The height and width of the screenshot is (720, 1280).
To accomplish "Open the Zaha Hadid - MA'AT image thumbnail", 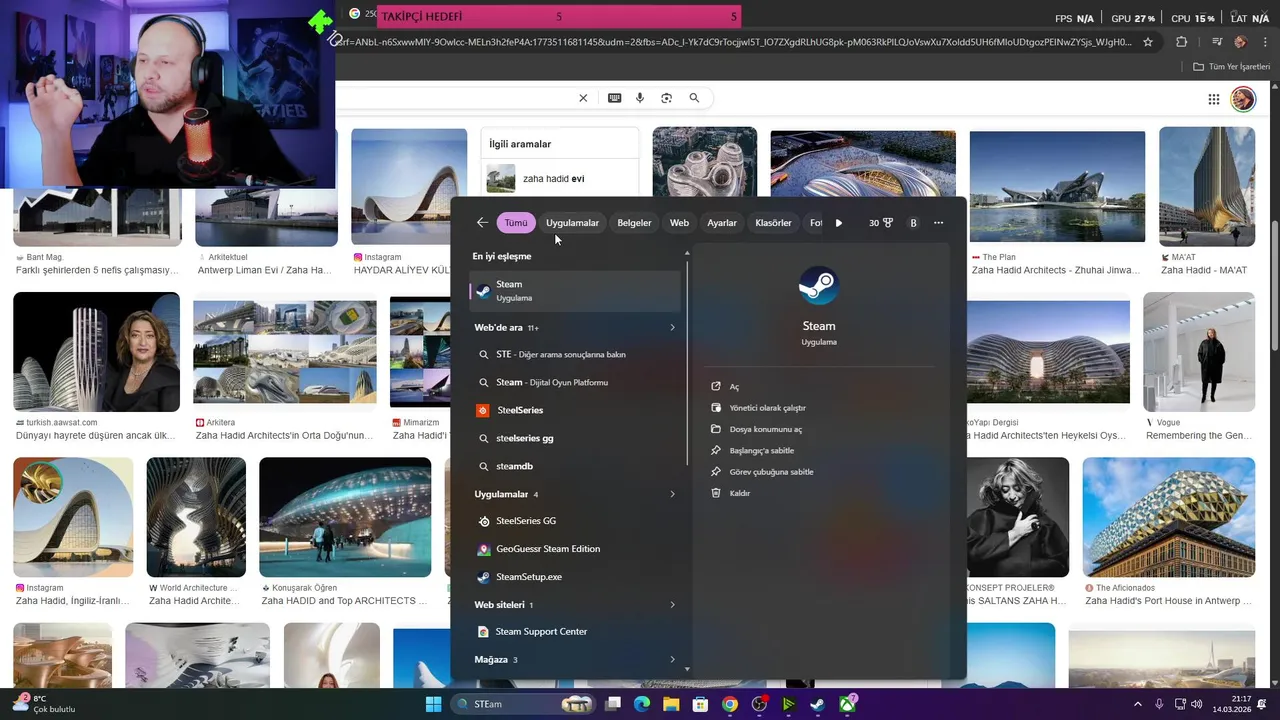I will 1206,186.
